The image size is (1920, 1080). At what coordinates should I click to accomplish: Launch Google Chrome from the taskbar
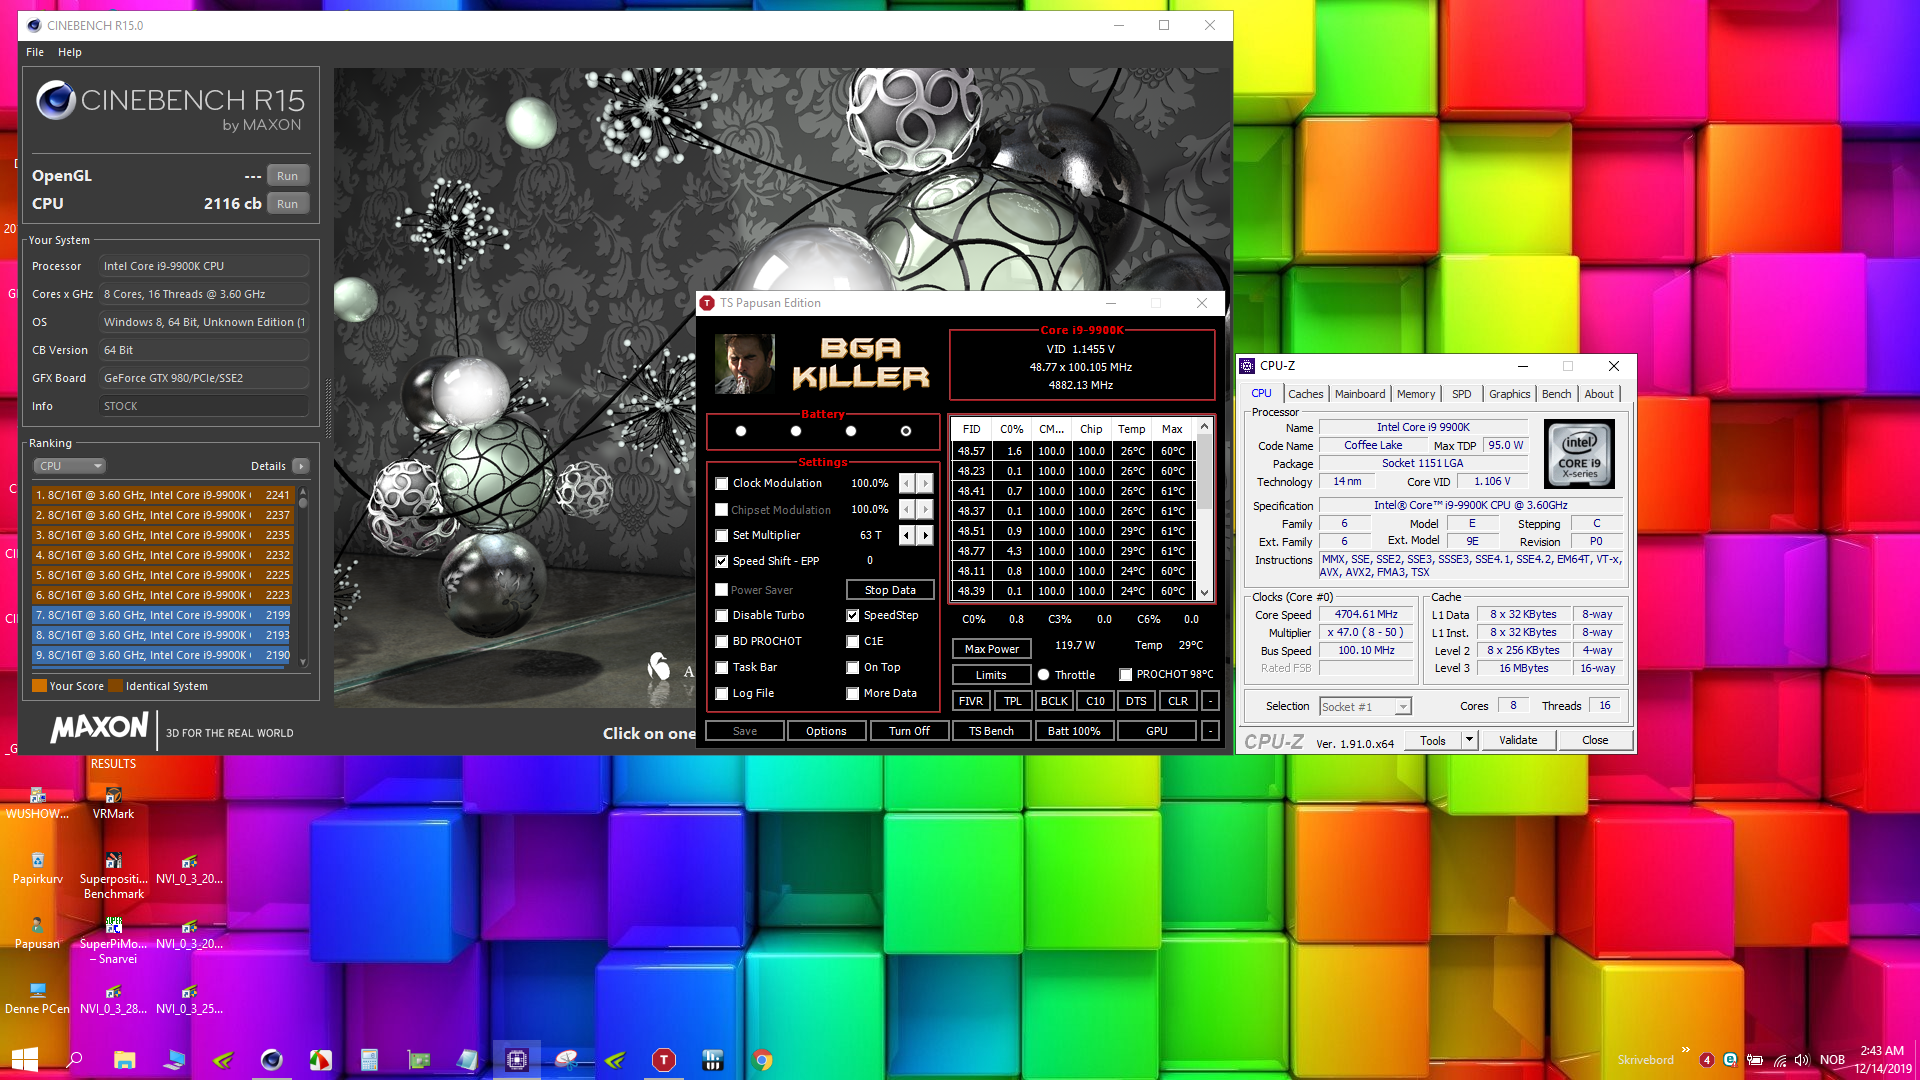pos(762,1060)
